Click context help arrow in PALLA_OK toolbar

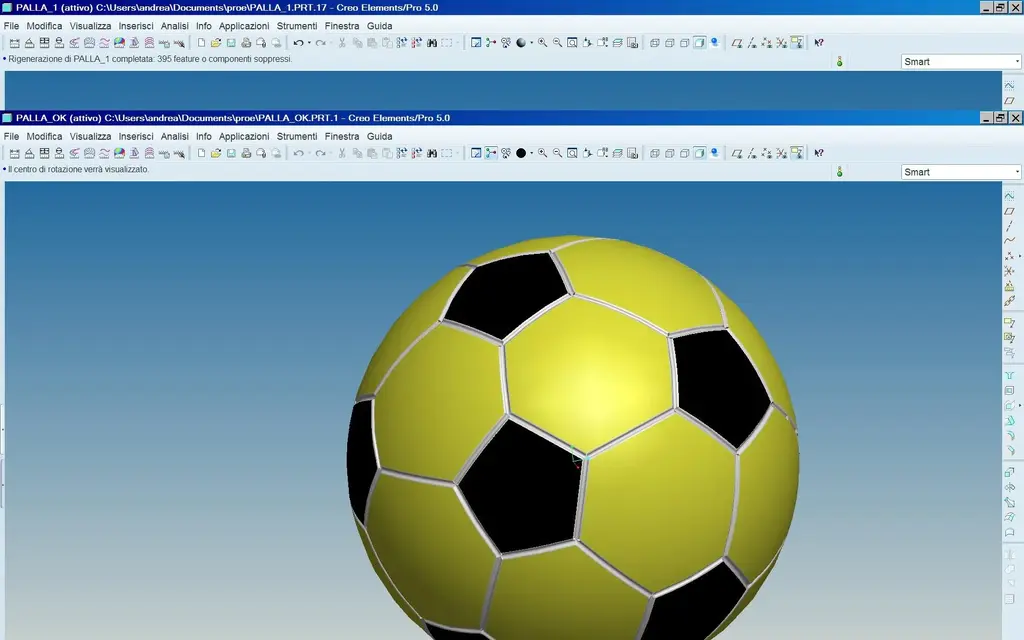819,153
